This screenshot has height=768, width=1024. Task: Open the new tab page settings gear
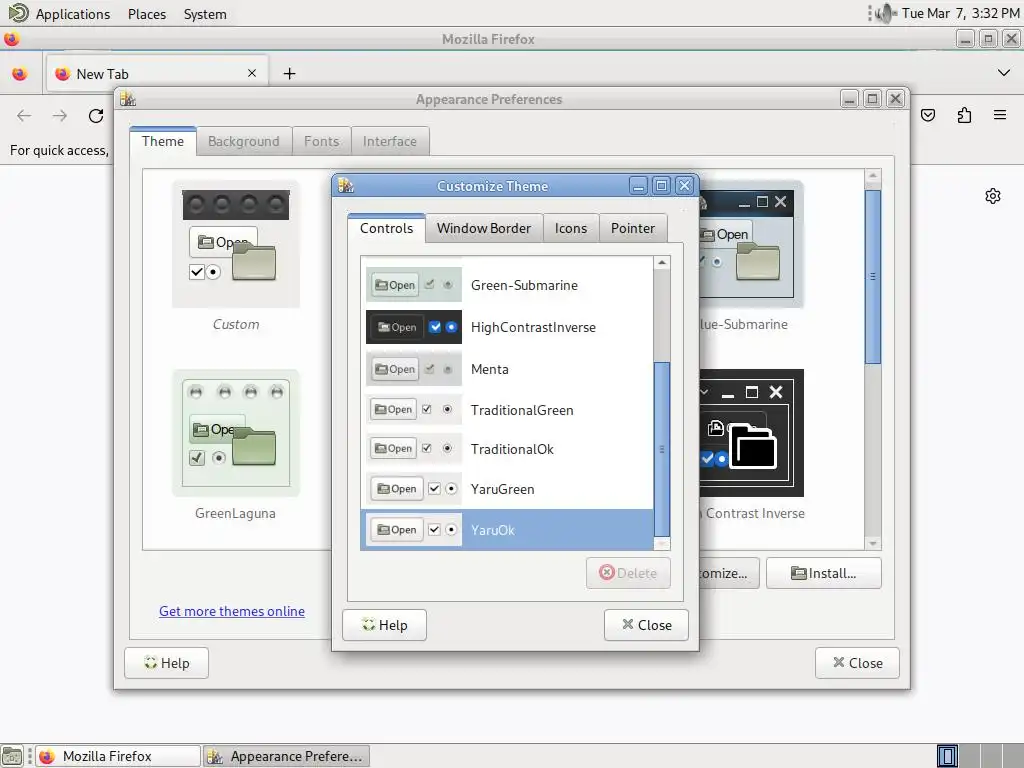[993, 196]
